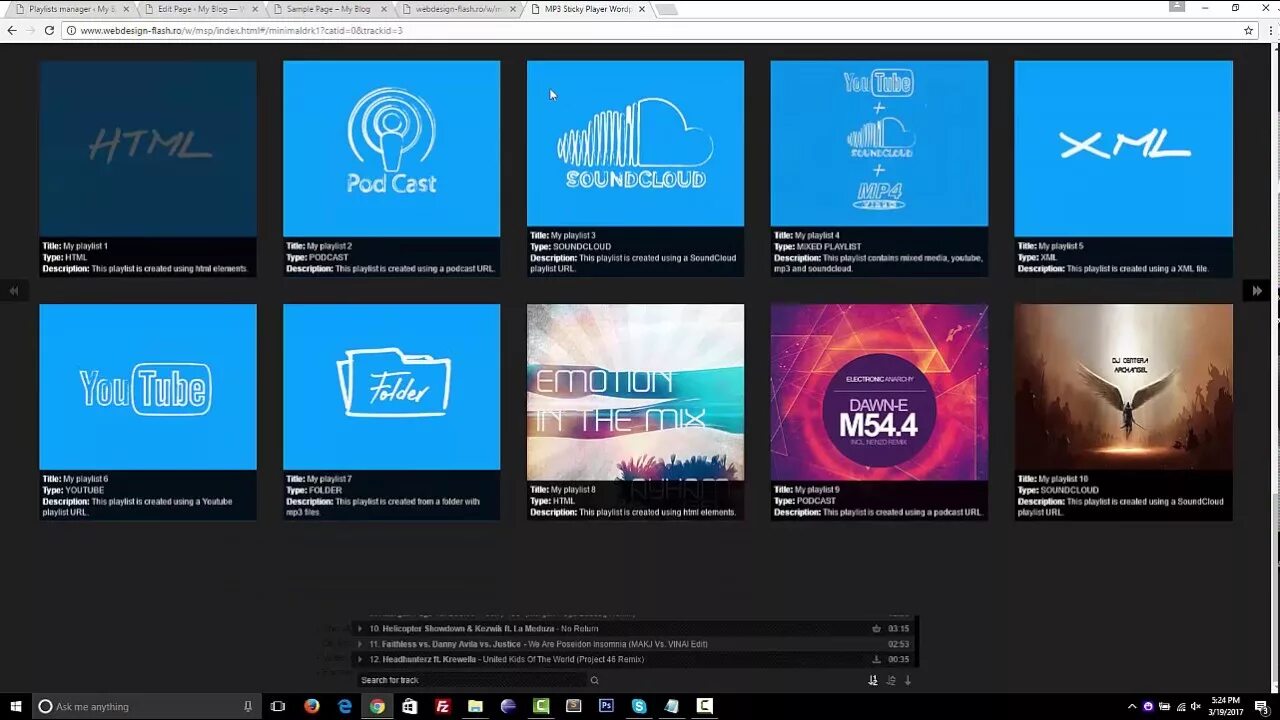Click the site info icon in address bar
Image resolution: width=1280 pixels, height=720 pixels.
coord(71,31)
